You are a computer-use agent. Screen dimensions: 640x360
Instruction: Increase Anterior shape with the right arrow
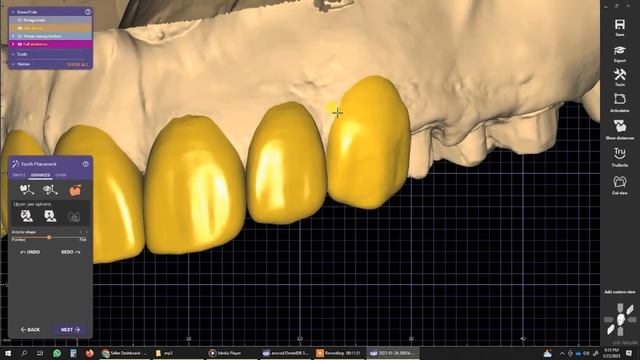86,232
